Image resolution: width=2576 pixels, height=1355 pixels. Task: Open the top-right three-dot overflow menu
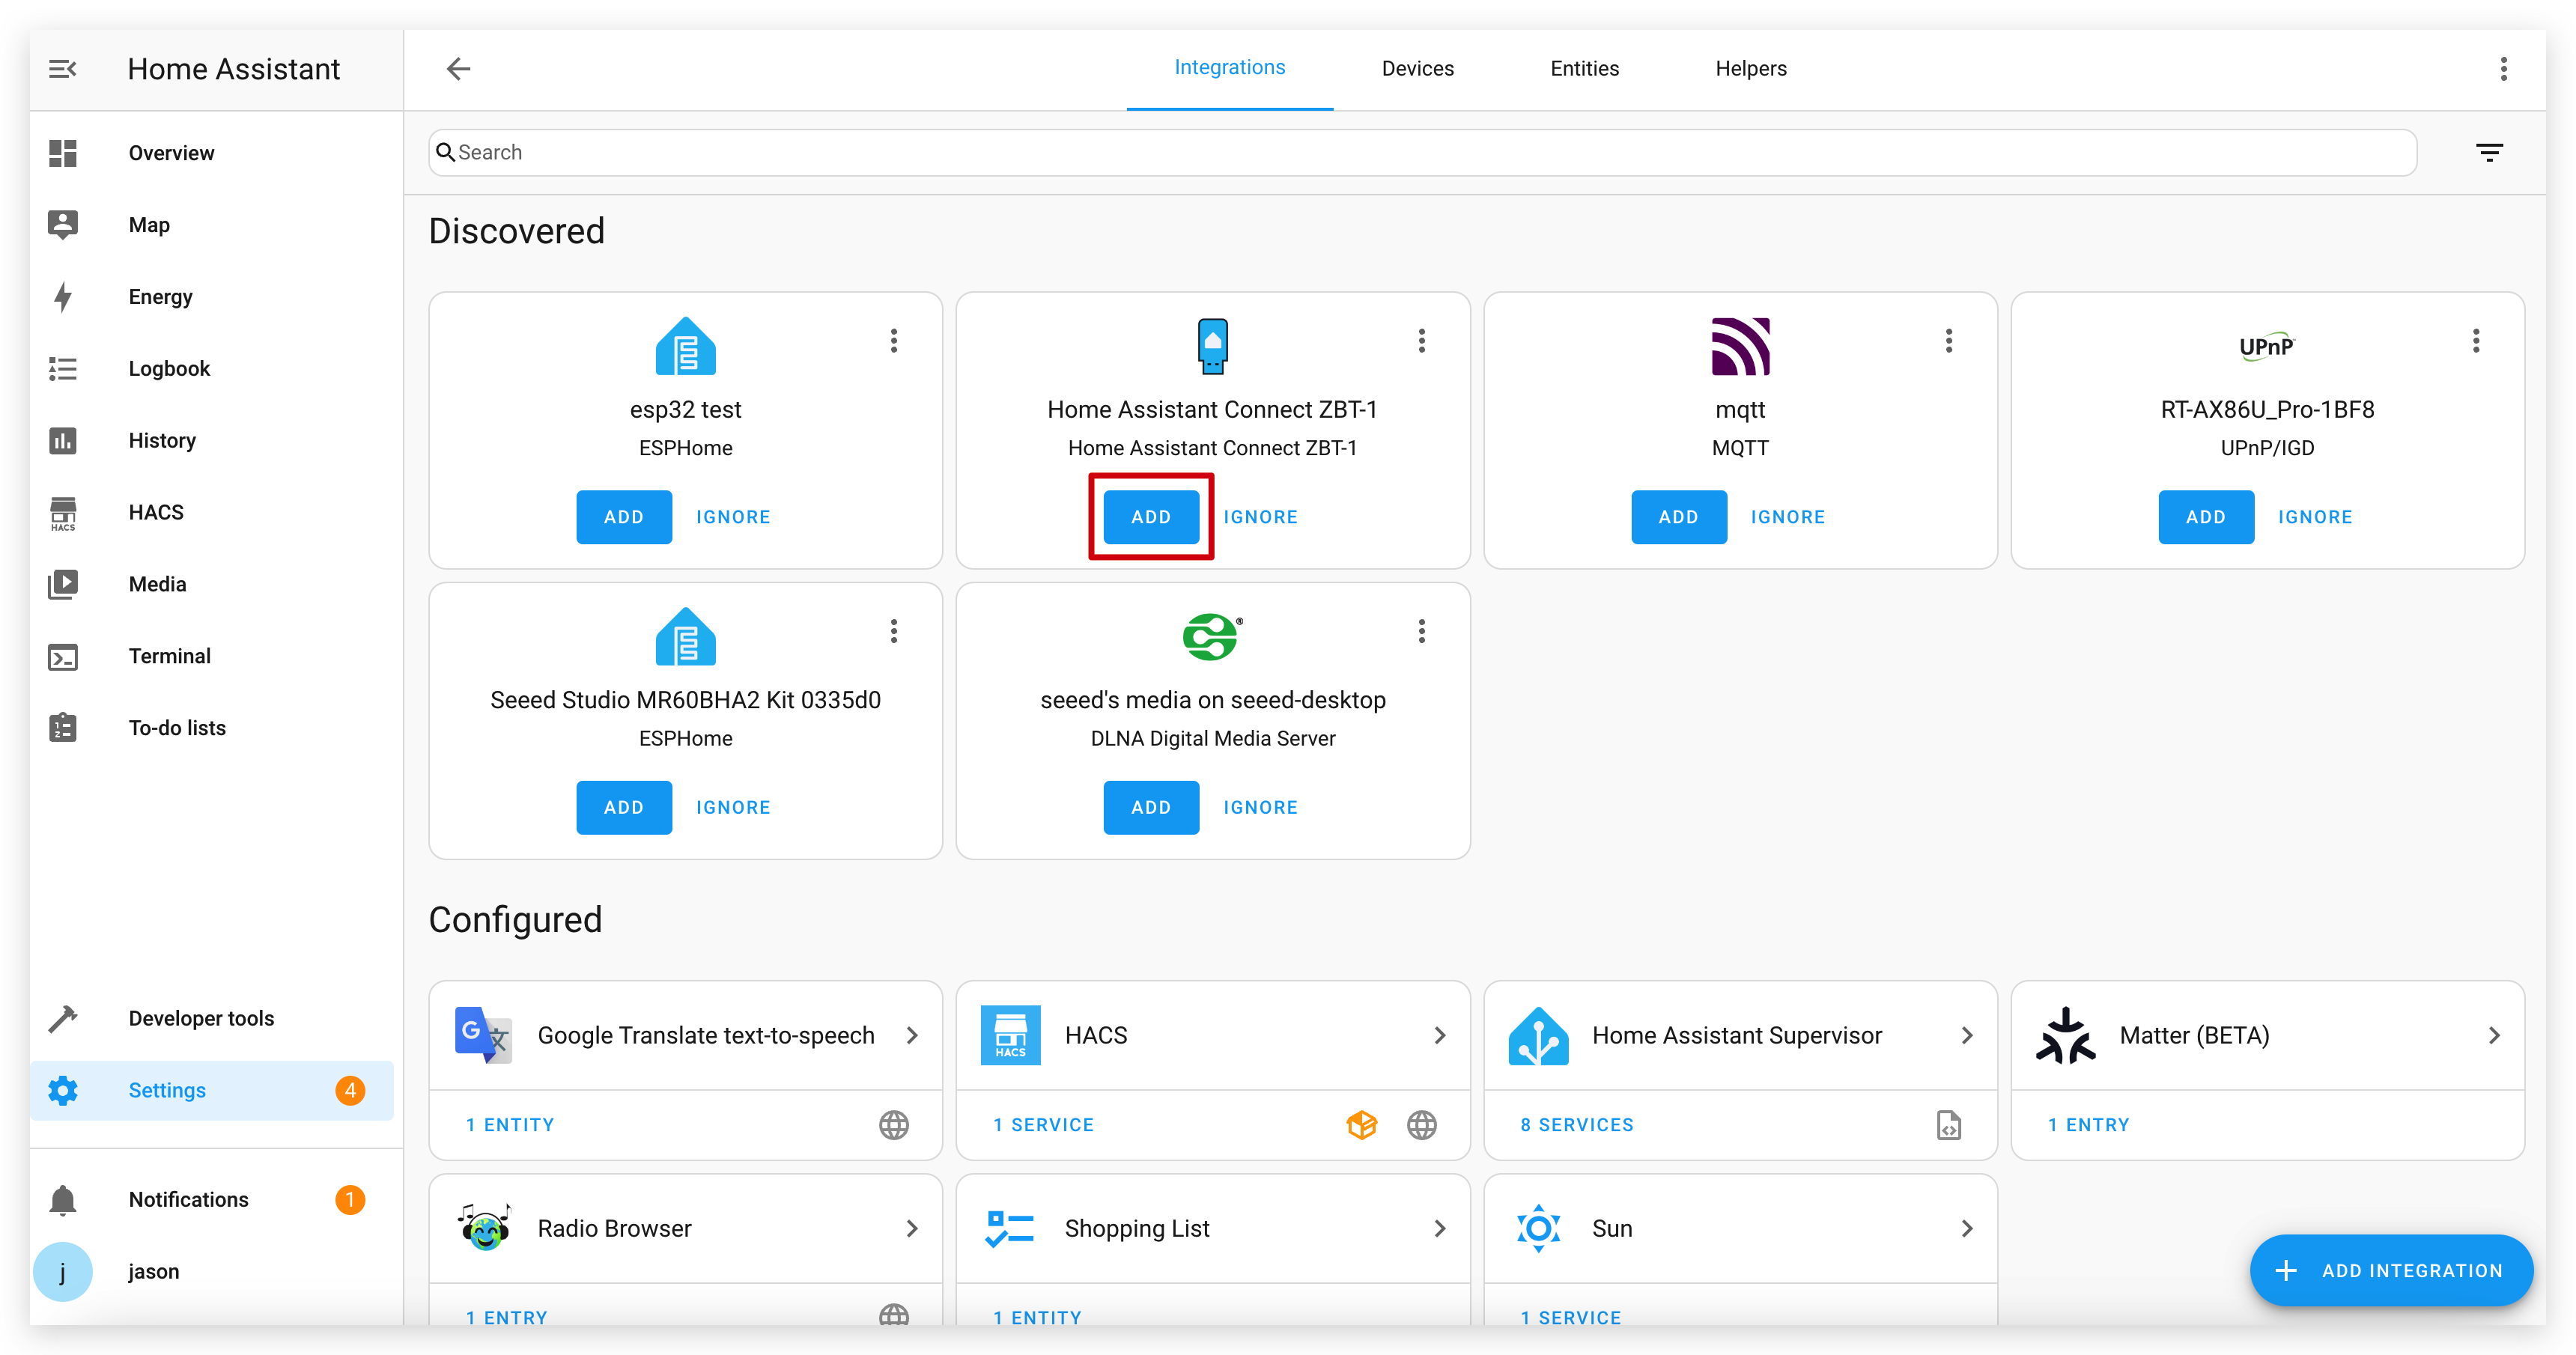coord(2503,69)
